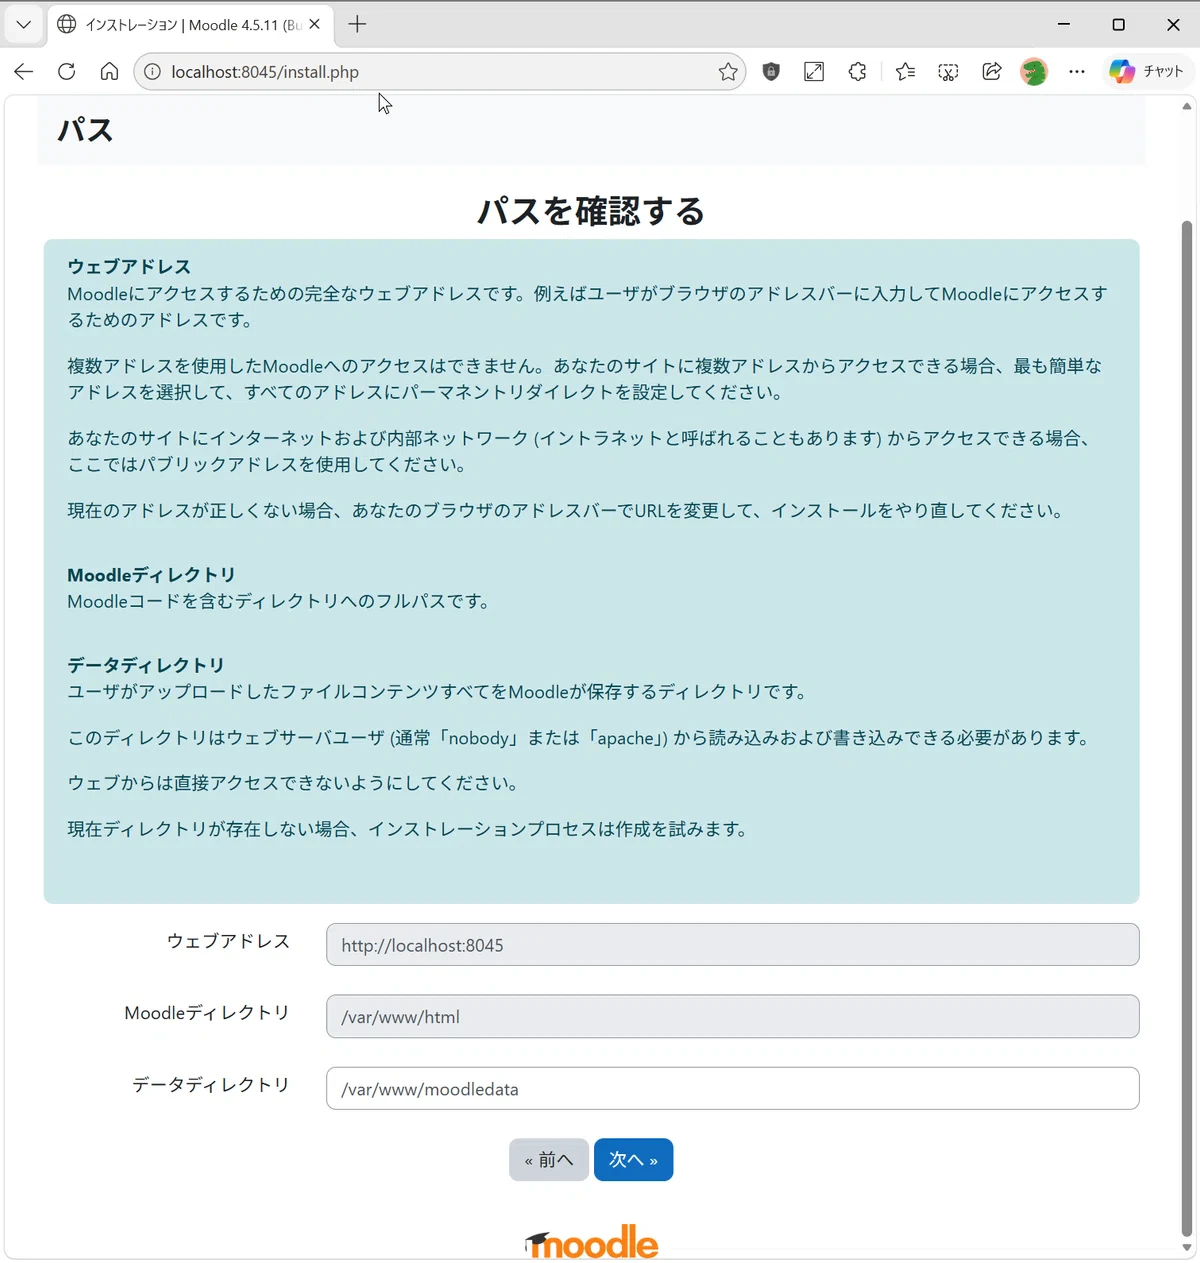Screen dimensions: 1200x1263
Task: Open the Favorites list icon
Action: [905, 71]
